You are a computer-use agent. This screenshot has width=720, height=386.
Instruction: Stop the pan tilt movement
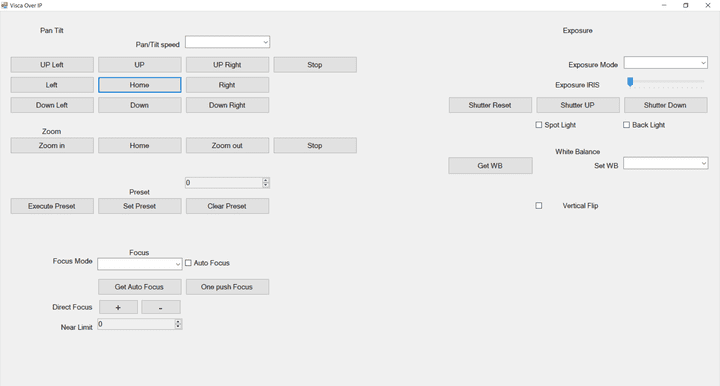pos(315,65)
